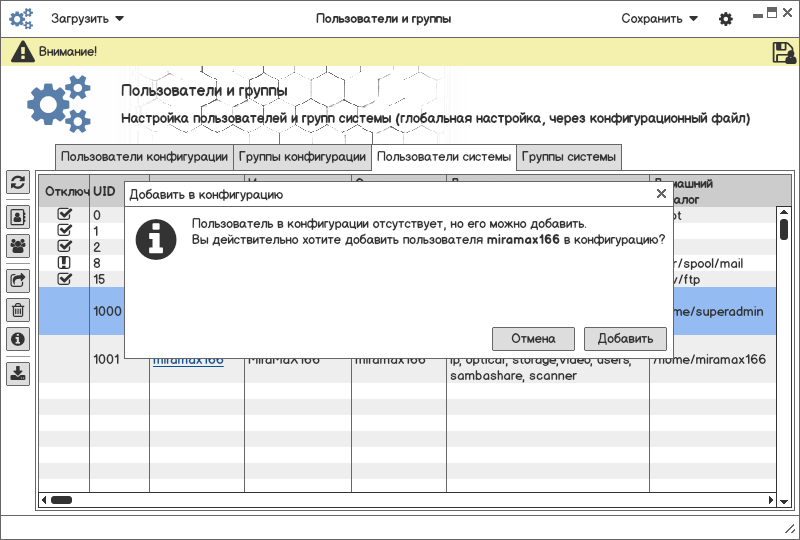
Task: Expand the Сохранить dropdown menu
Action: (659, 19)
